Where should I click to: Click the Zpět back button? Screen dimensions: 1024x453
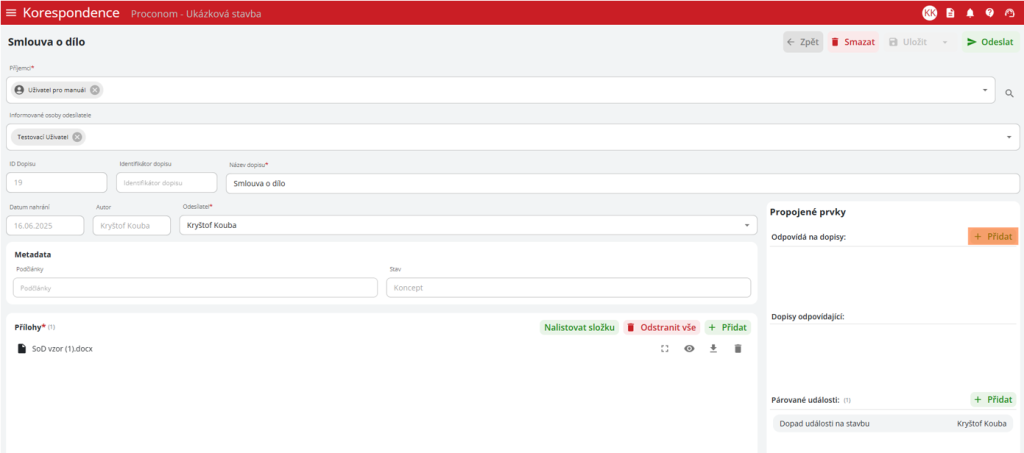pos(802,42)
